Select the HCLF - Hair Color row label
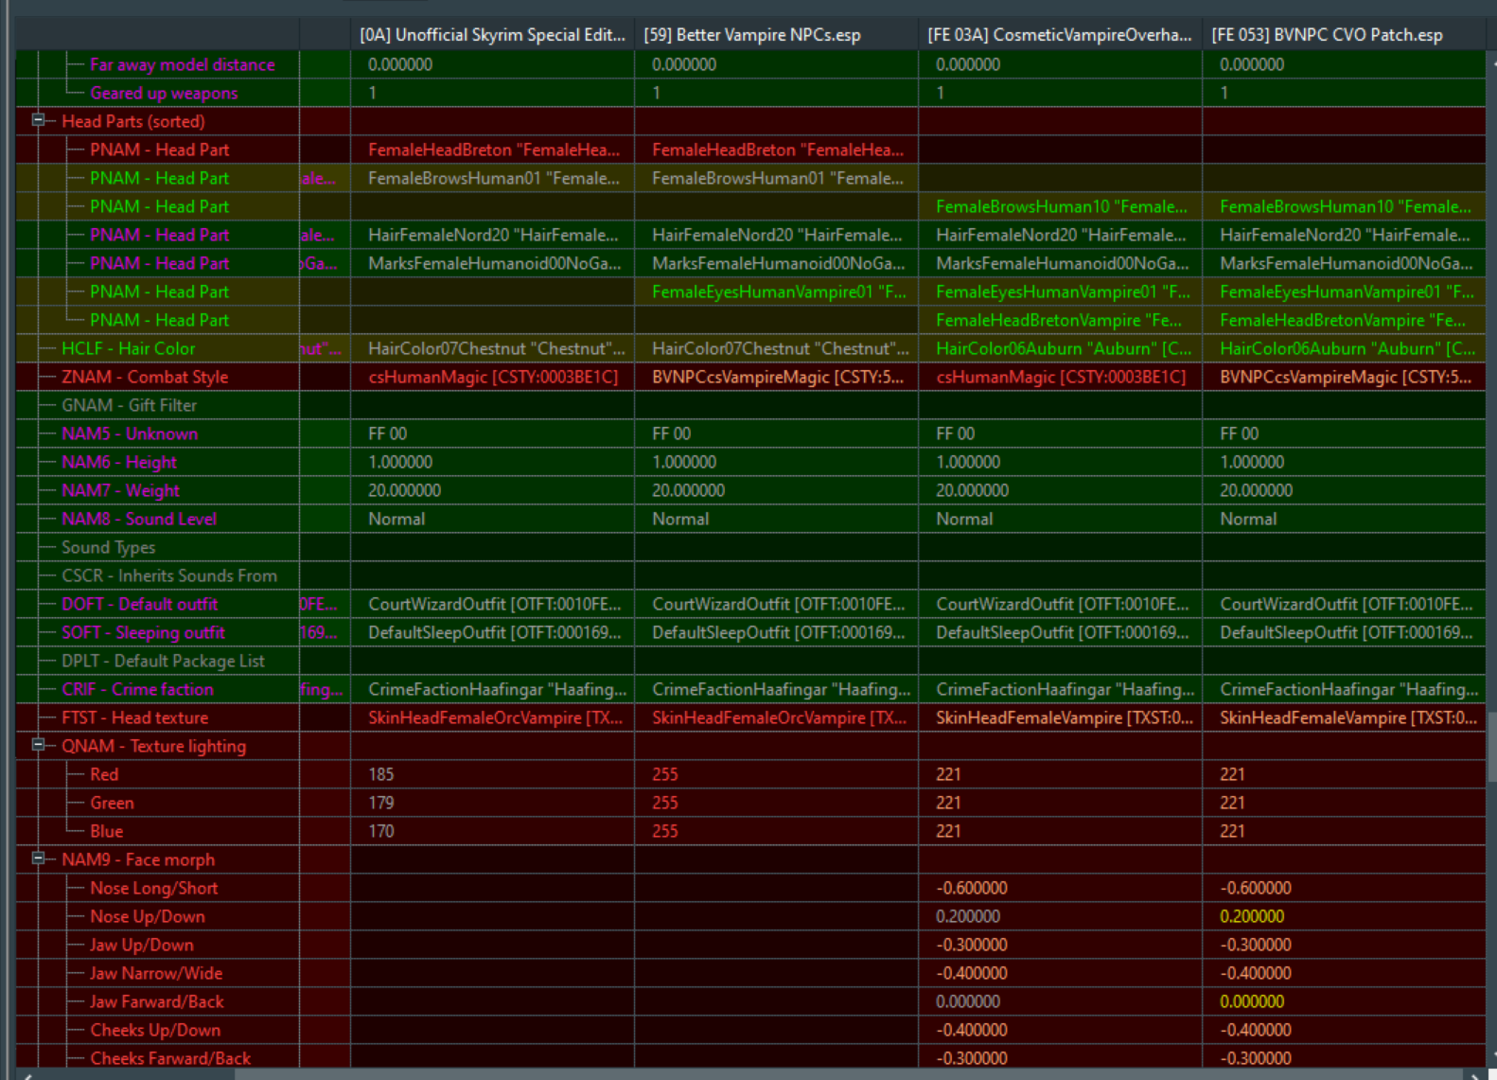 point(128,348)
